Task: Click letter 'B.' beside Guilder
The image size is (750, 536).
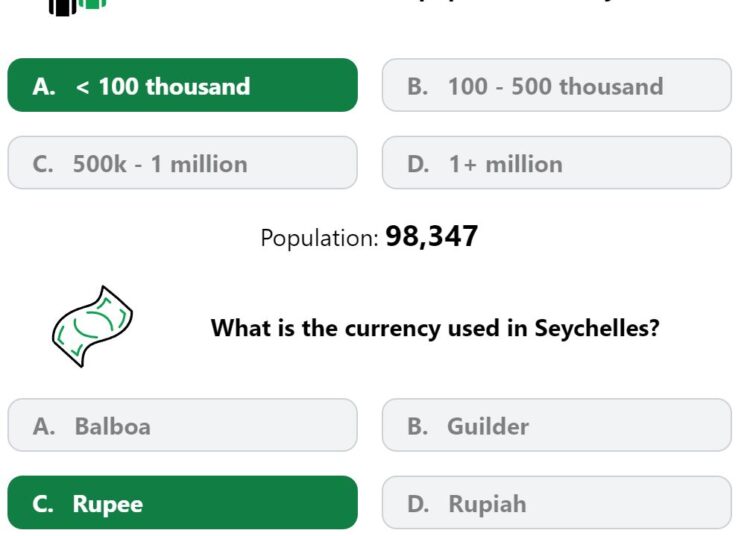Action: pos(418,427)
